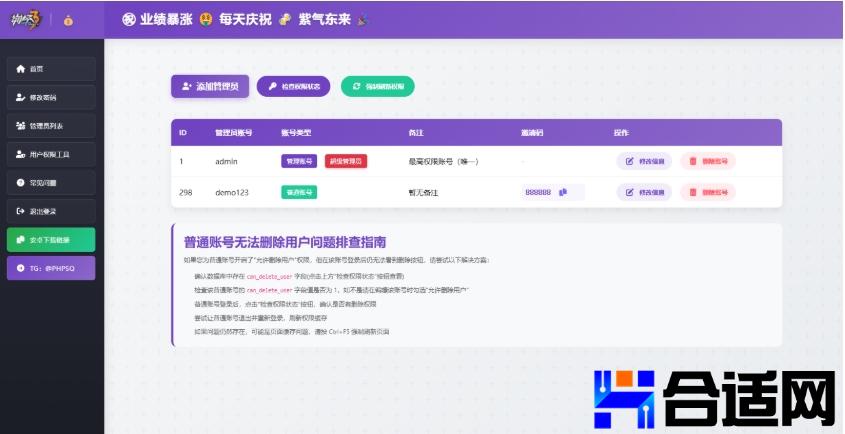Click the trash icon in demo123 row
The image size is (845, 434).
pos(692,192)
